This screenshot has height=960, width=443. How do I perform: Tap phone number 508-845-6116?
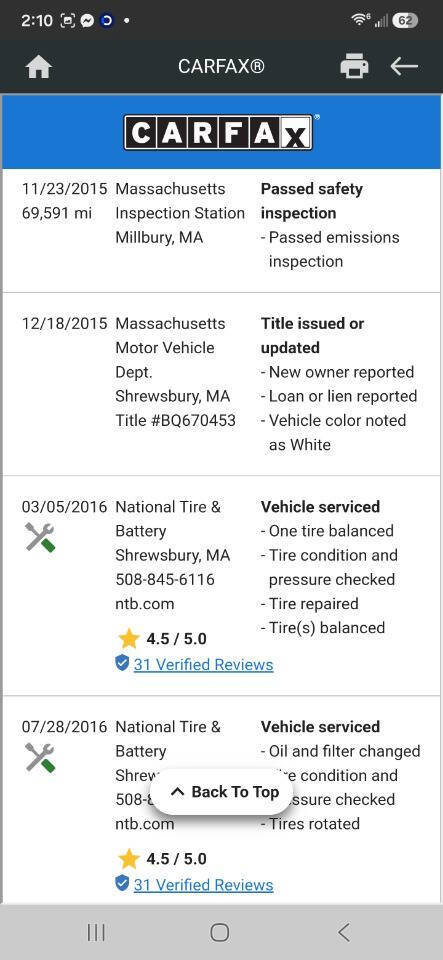[x=165, y=579]
